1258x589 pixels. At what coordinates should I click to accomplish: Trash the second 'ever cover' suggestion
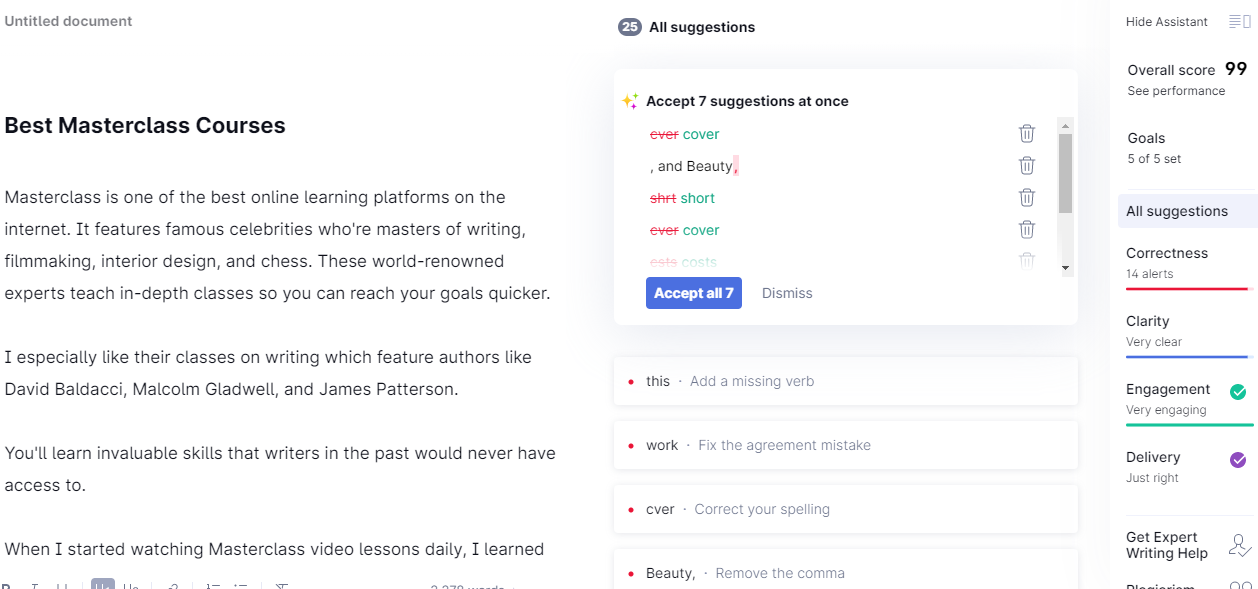click(x=1026, y=230)
